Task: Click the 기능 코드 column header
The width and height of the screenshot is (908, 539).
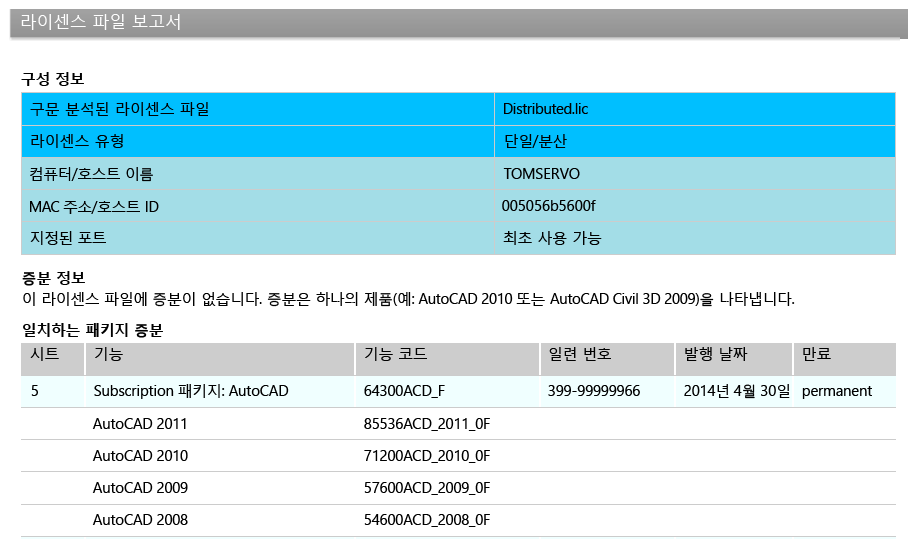Action: tap(447, 359)
